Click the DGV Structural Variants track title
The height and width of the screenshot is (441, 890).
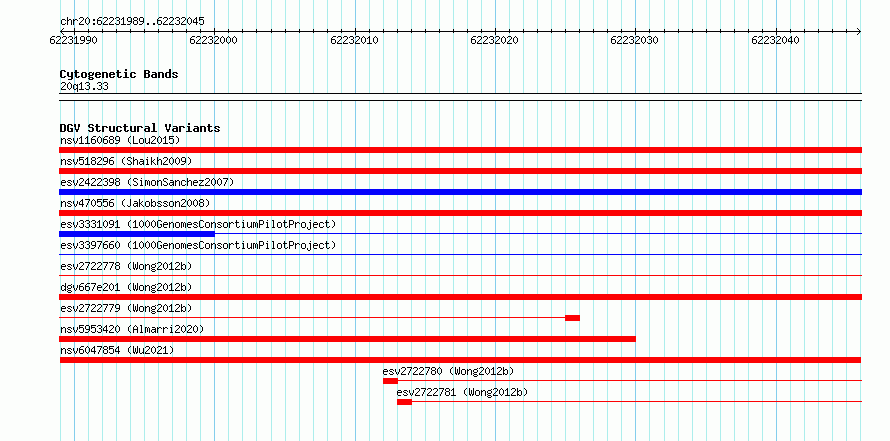point(140,128)
